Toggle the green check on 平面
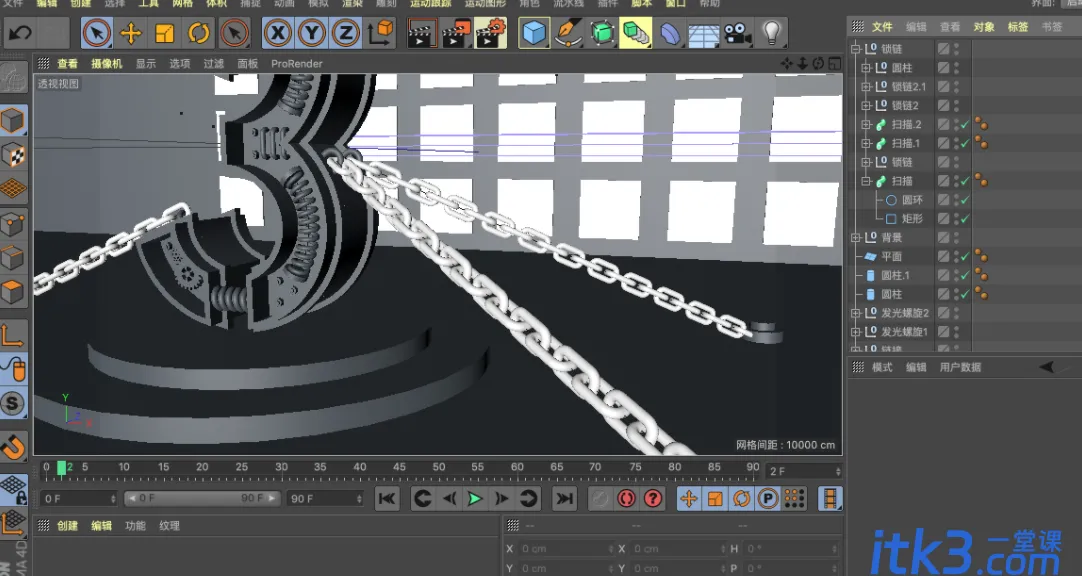Viewport: 1082px width, 576px height. pyautogui.click(x=965, y=257)
